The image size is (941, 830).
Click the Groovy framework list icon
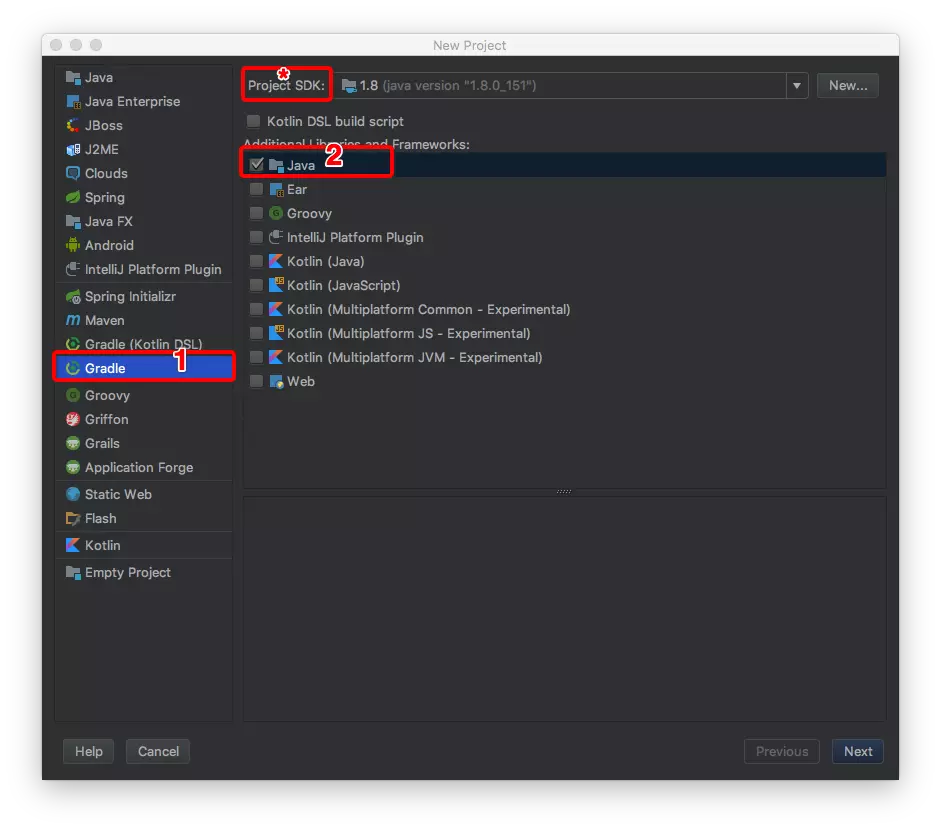coord(276,214)
